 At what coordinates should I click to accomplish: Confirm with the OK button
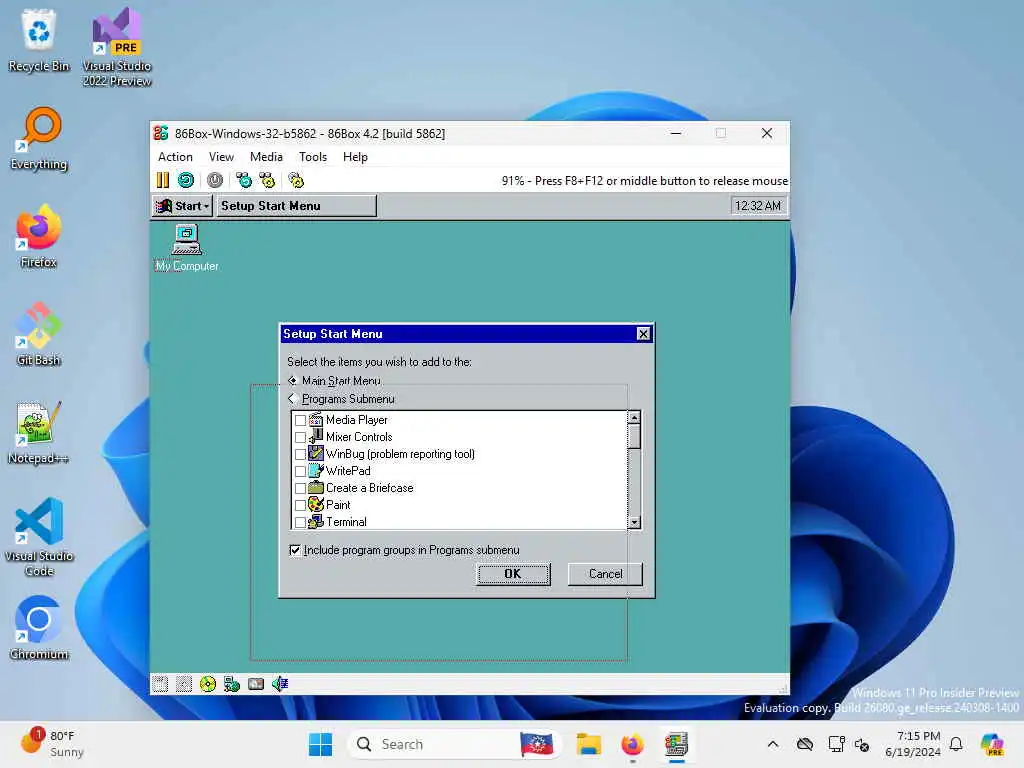[513, 574]
